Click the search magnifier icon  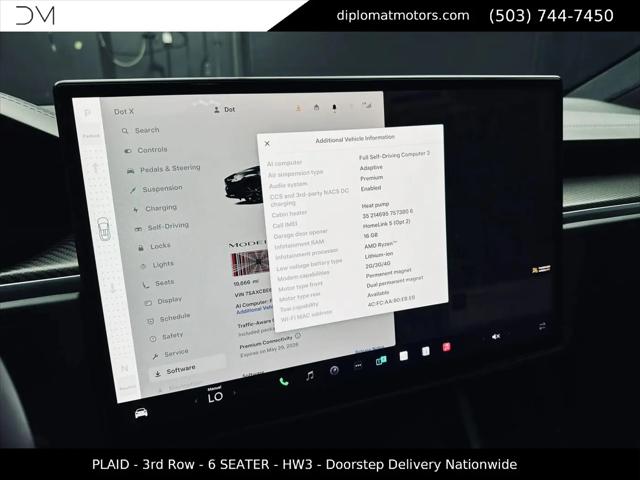tap(125, 131)
